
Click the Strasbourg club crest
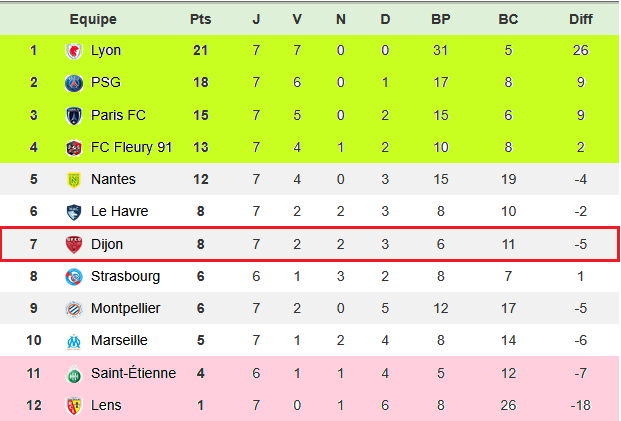(73, 276)
